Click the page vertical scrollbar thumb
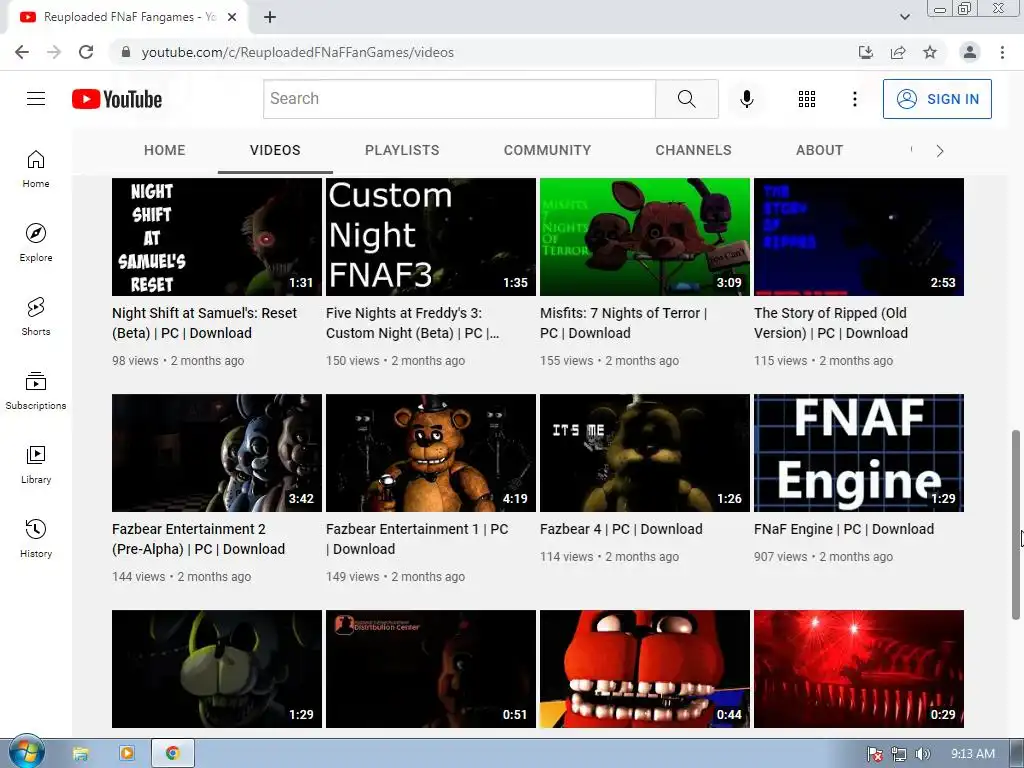The width and height of the screenshot is (1024, 768). click(1016, 524)
